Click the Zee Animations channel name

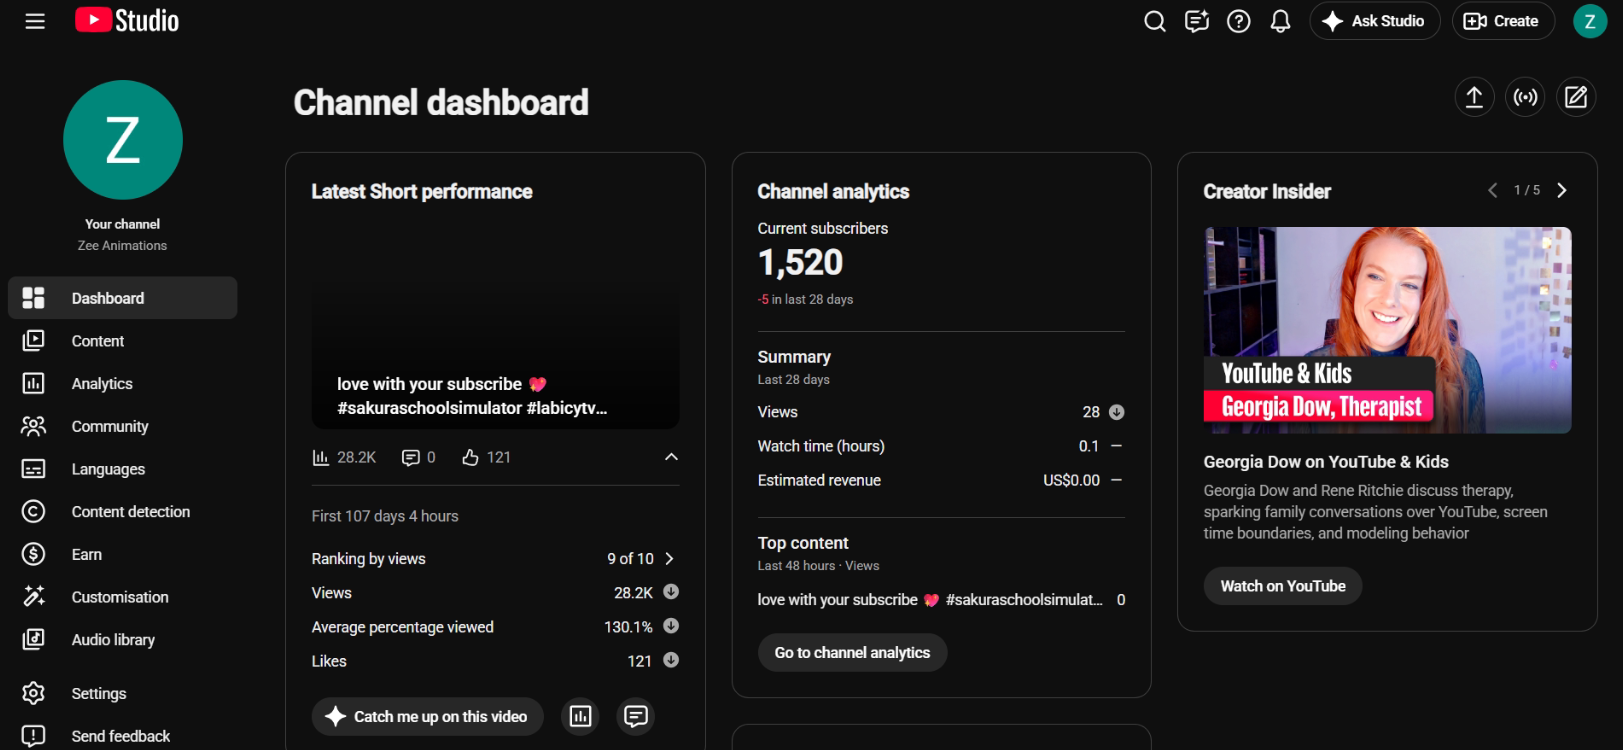tap(122, 245)
